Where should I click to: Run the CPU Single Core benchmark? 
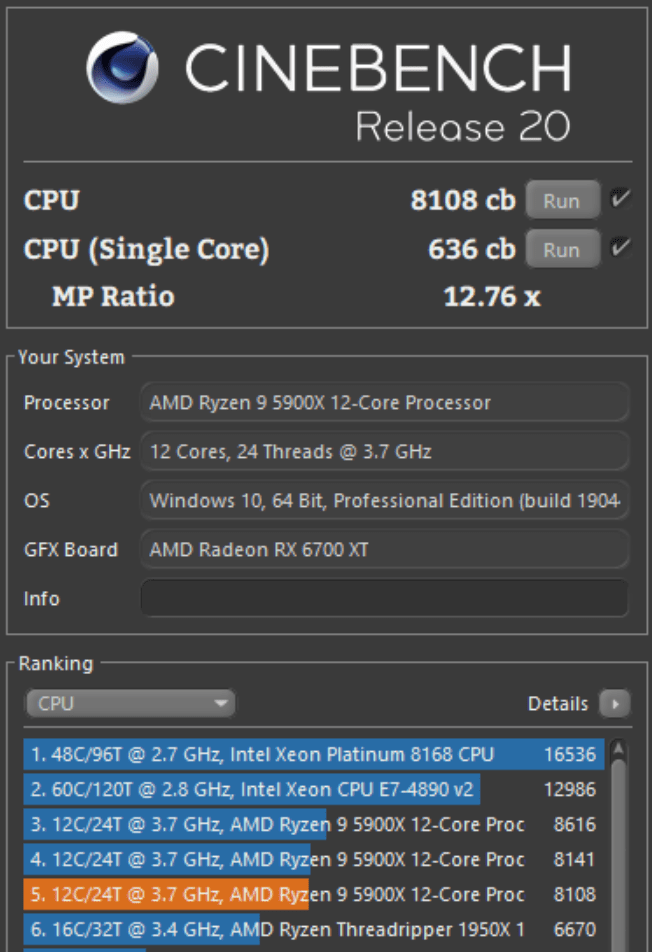click(x=561, y=249)
